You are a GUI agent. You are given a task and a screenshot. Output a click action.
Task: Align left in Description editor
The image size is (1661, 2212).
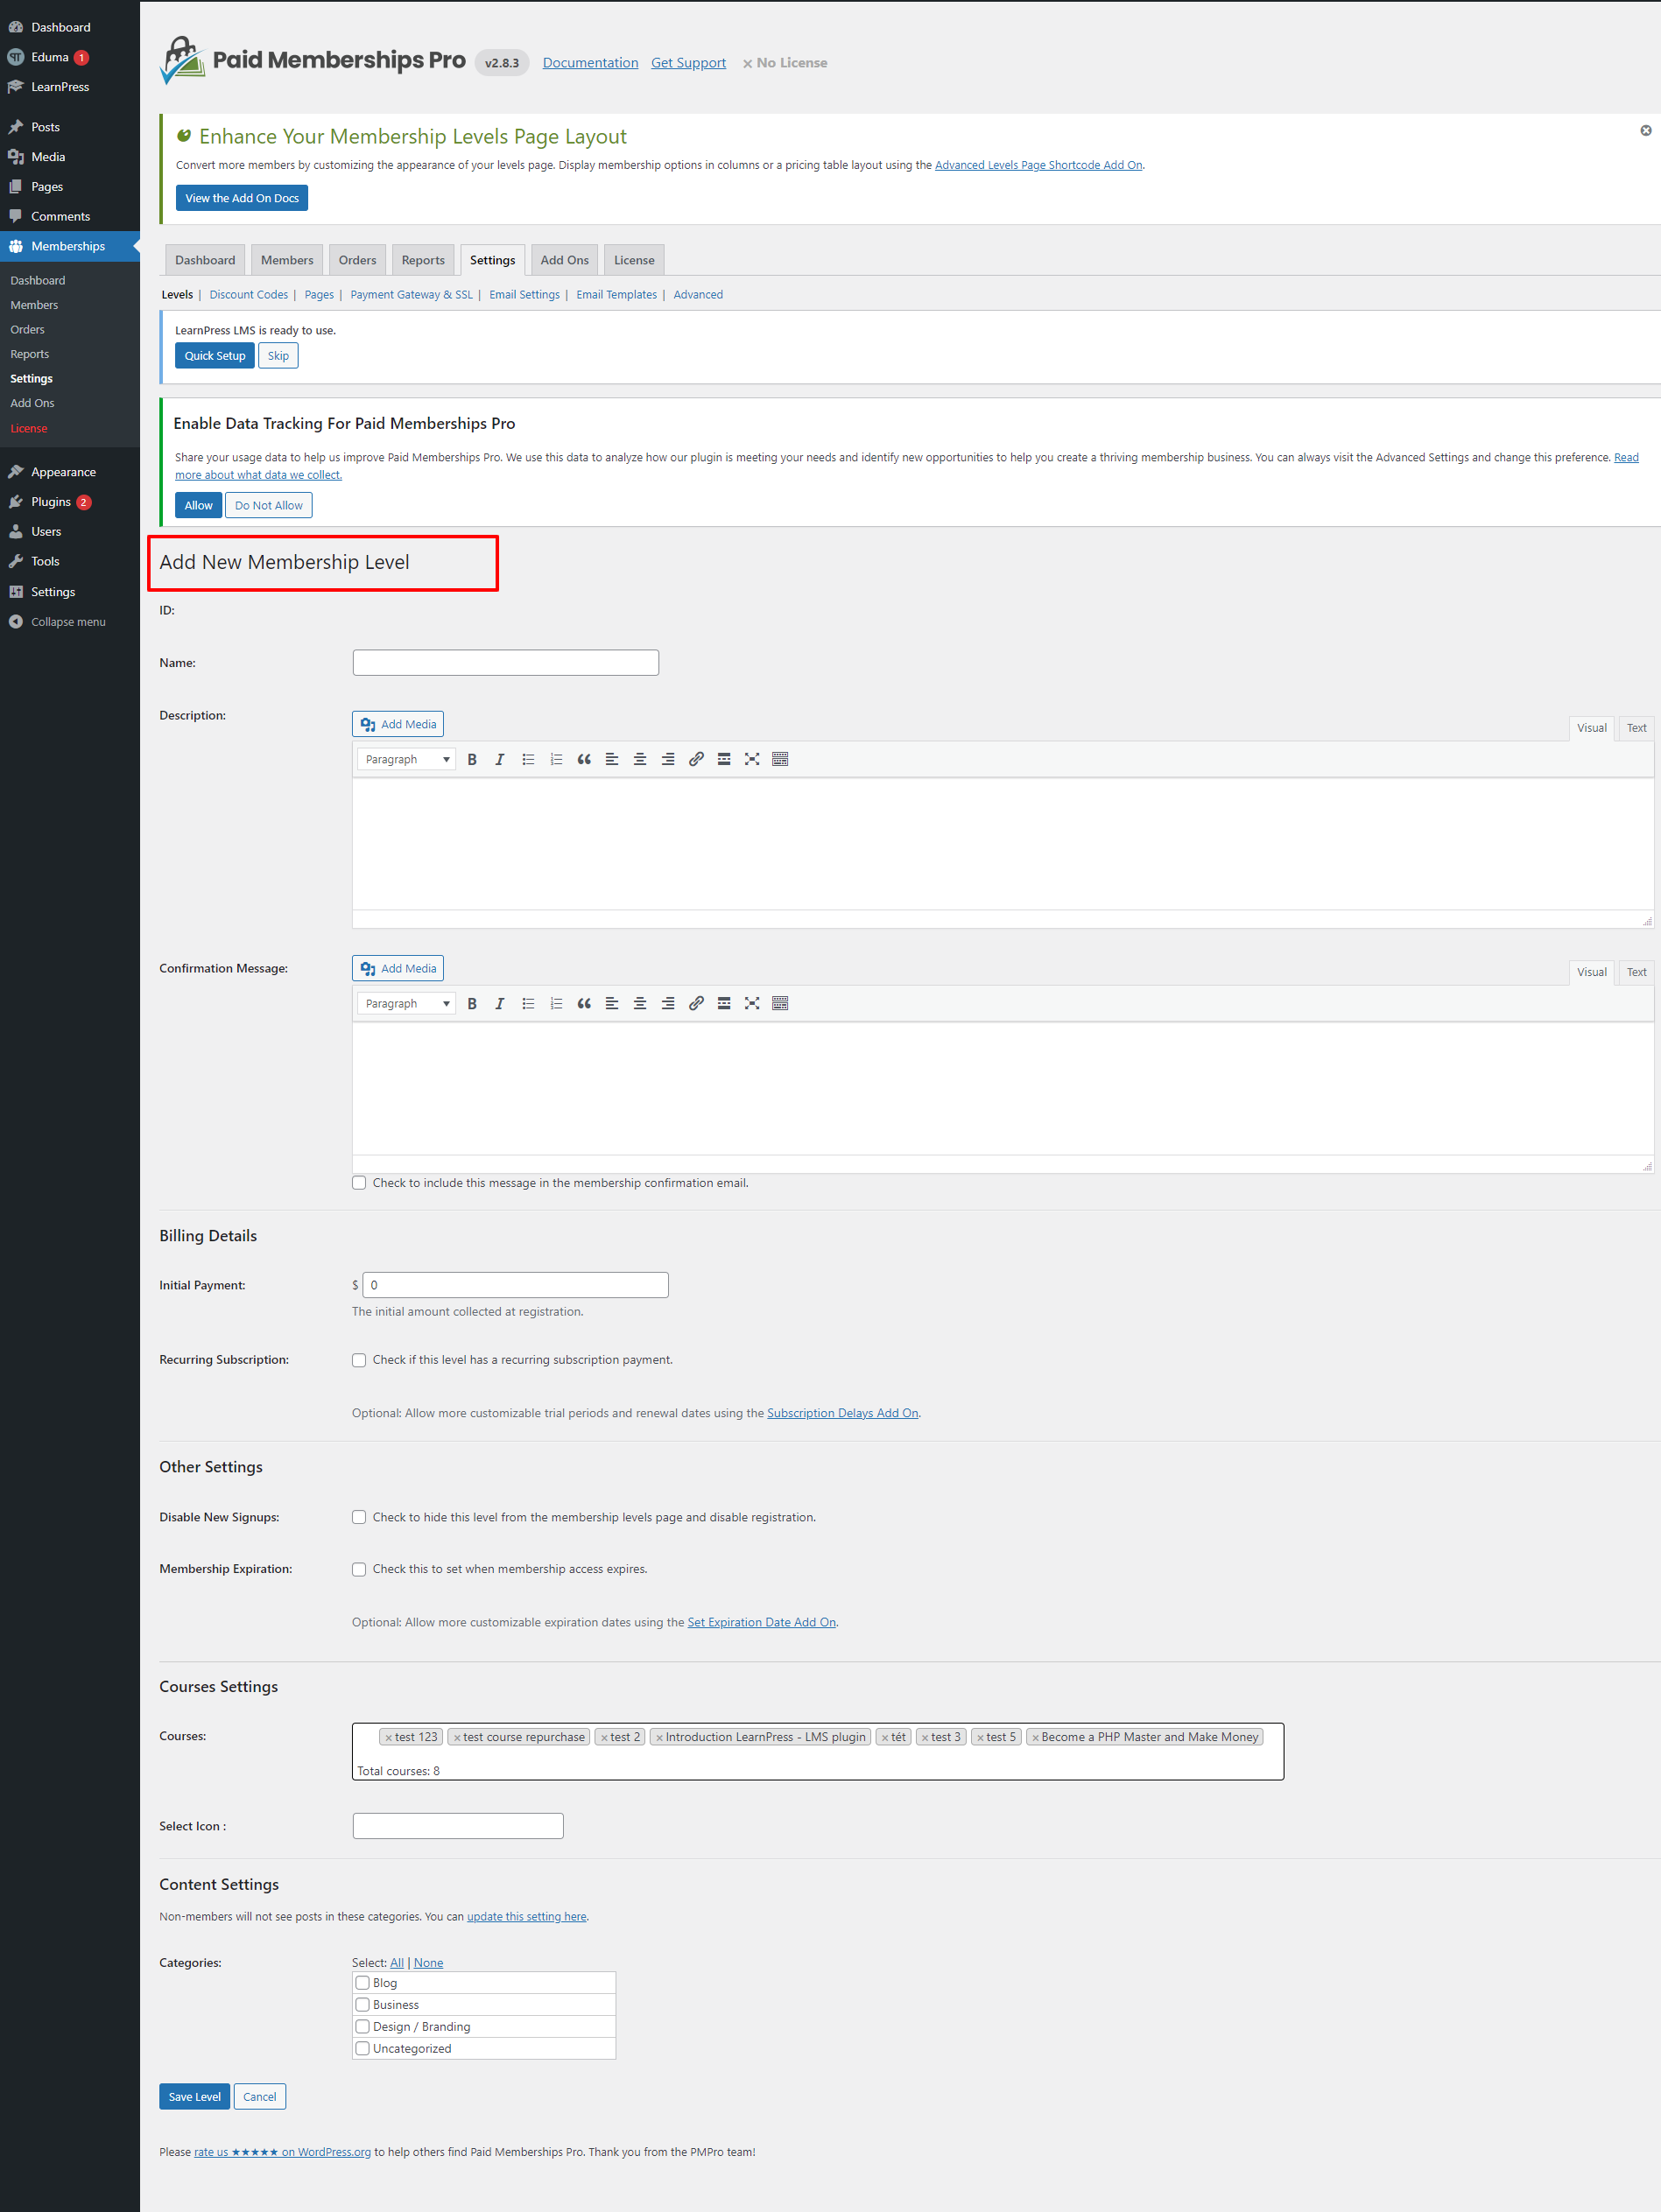coord(612,759)
